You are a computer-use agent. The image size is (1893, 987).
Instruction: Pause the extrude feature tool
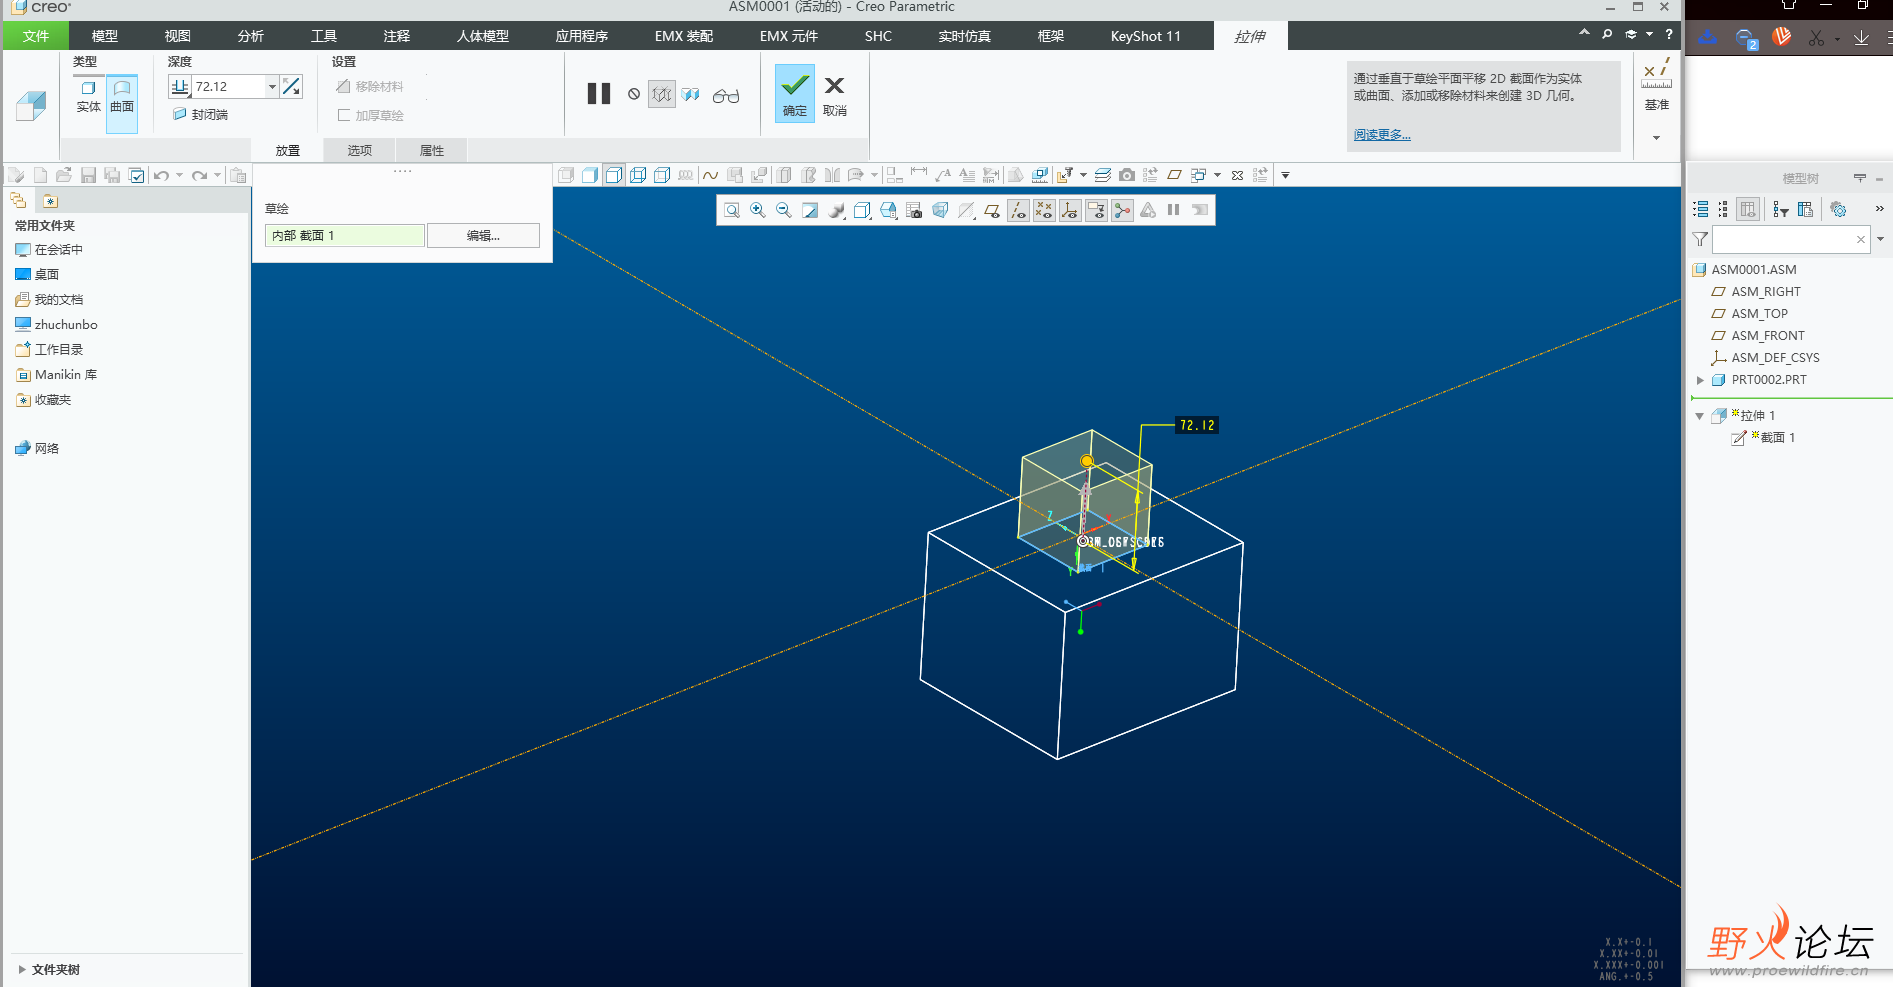(x=599, y=94)
